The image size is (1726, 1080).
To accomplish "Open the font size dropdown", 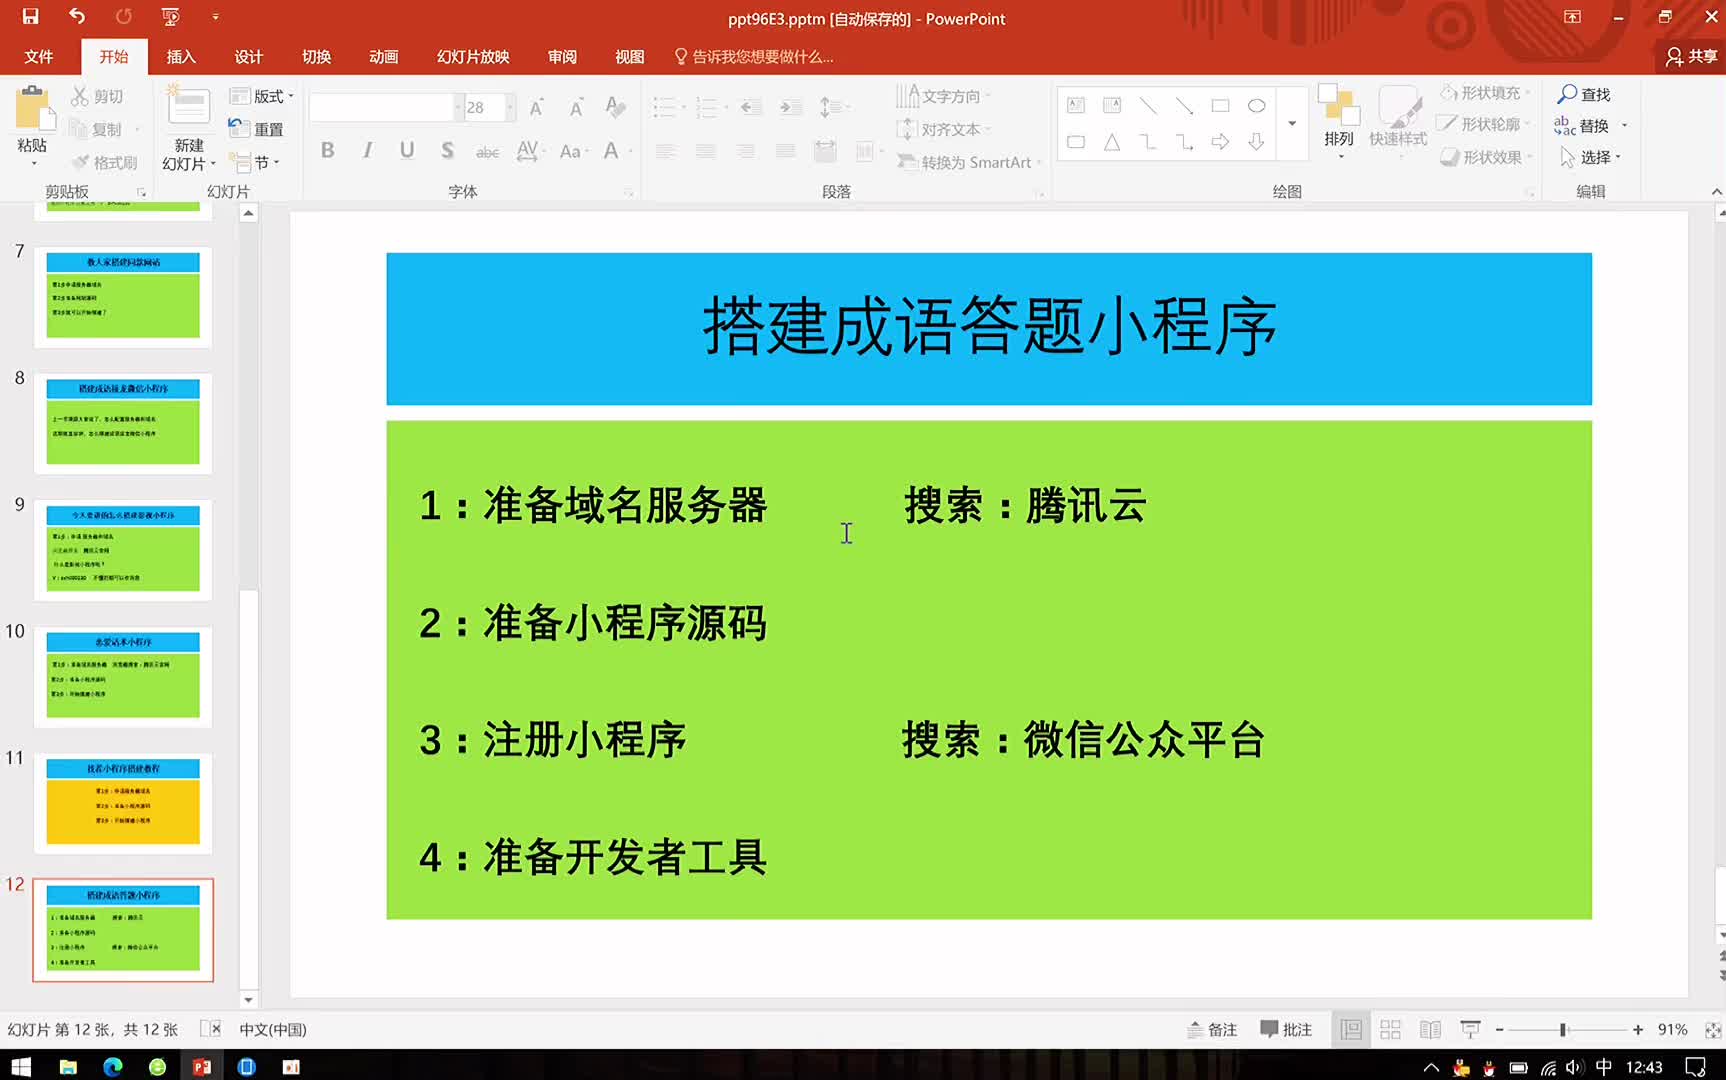I will click(x=509, y=106).
